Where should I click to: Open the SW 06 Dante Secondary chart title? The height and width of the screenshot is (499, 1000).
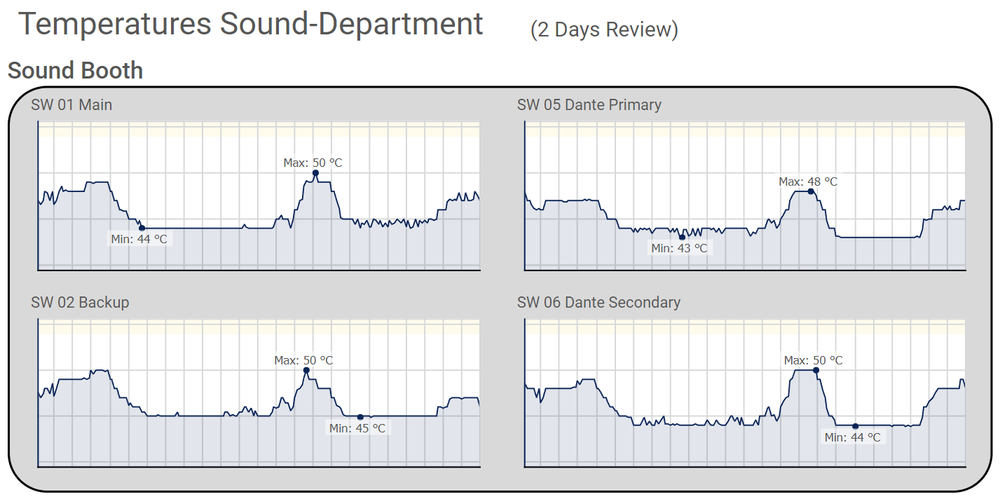click(x=599, y=302)
